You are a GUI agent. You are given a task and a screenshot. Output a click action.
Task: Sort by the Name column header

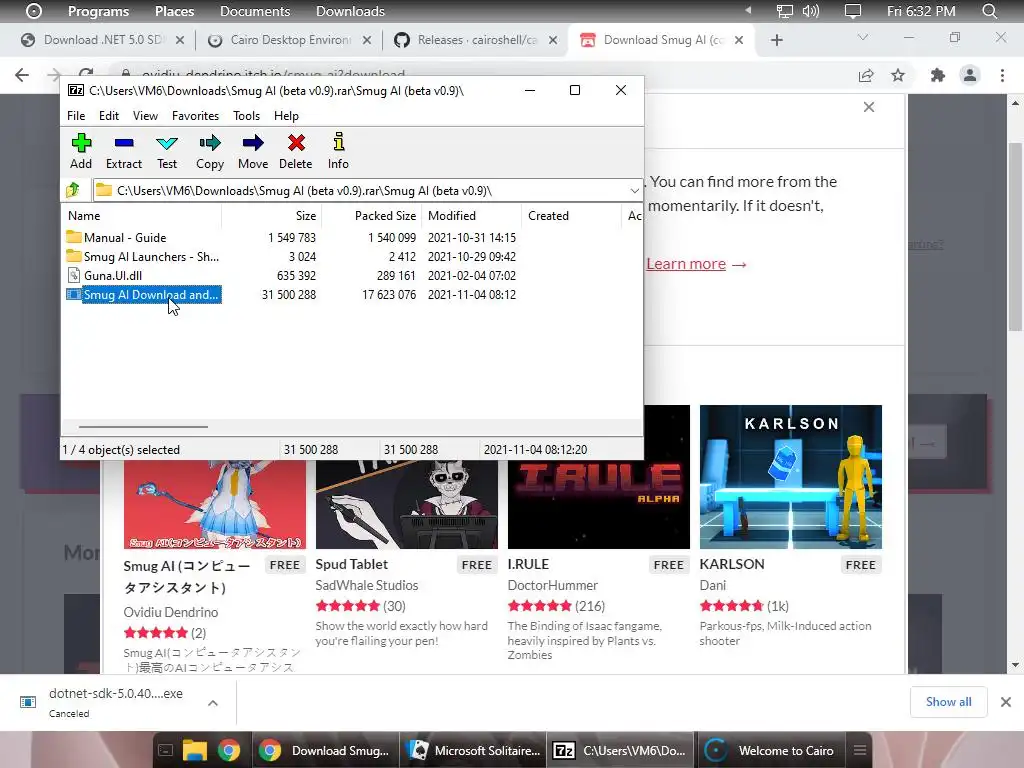142,216
